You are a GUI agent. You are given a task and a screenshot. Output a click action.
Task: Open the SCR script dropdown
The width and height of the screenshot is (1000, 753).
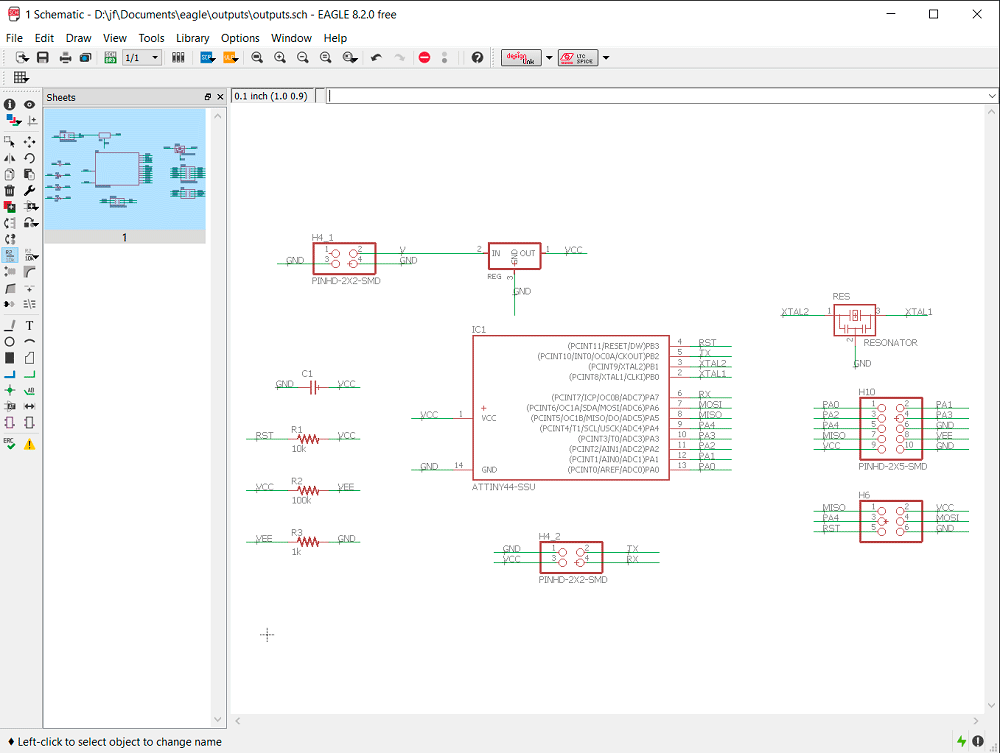(208, 57)
